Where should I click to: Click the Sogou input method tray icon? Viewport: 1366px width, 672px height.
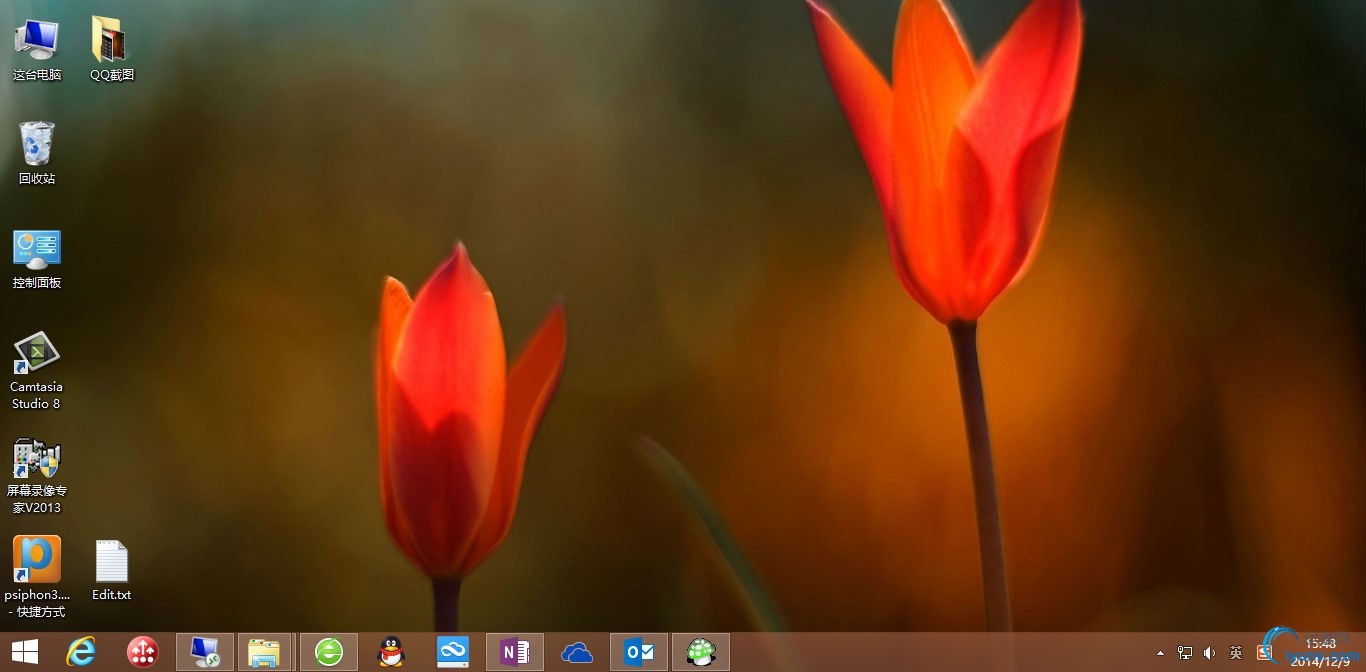pos(1264,653)
